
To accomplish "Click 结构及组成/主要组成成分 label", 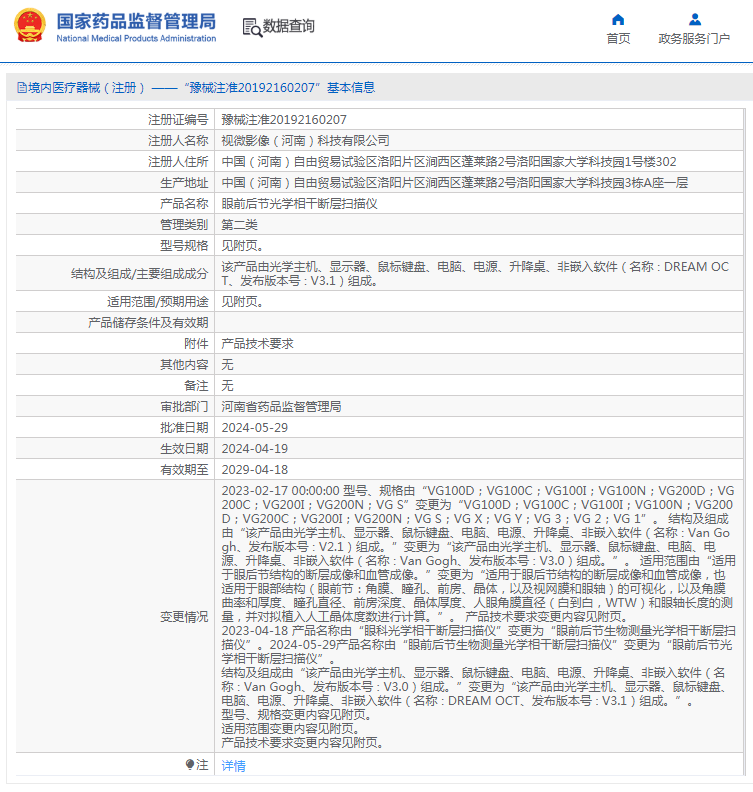I will [x=139, y=274].
